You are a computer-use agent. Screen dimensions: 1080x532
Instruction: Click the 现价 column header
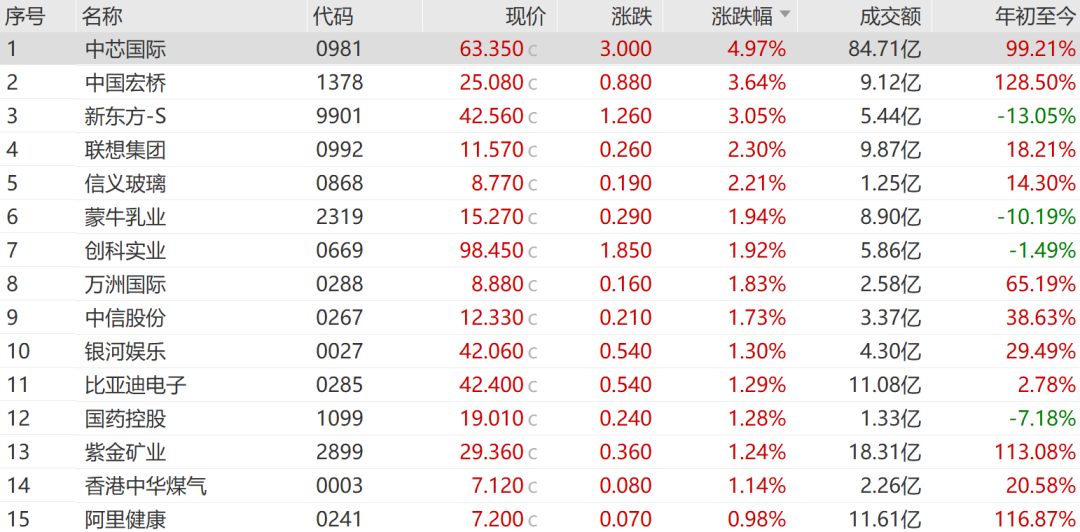point(526,16)
